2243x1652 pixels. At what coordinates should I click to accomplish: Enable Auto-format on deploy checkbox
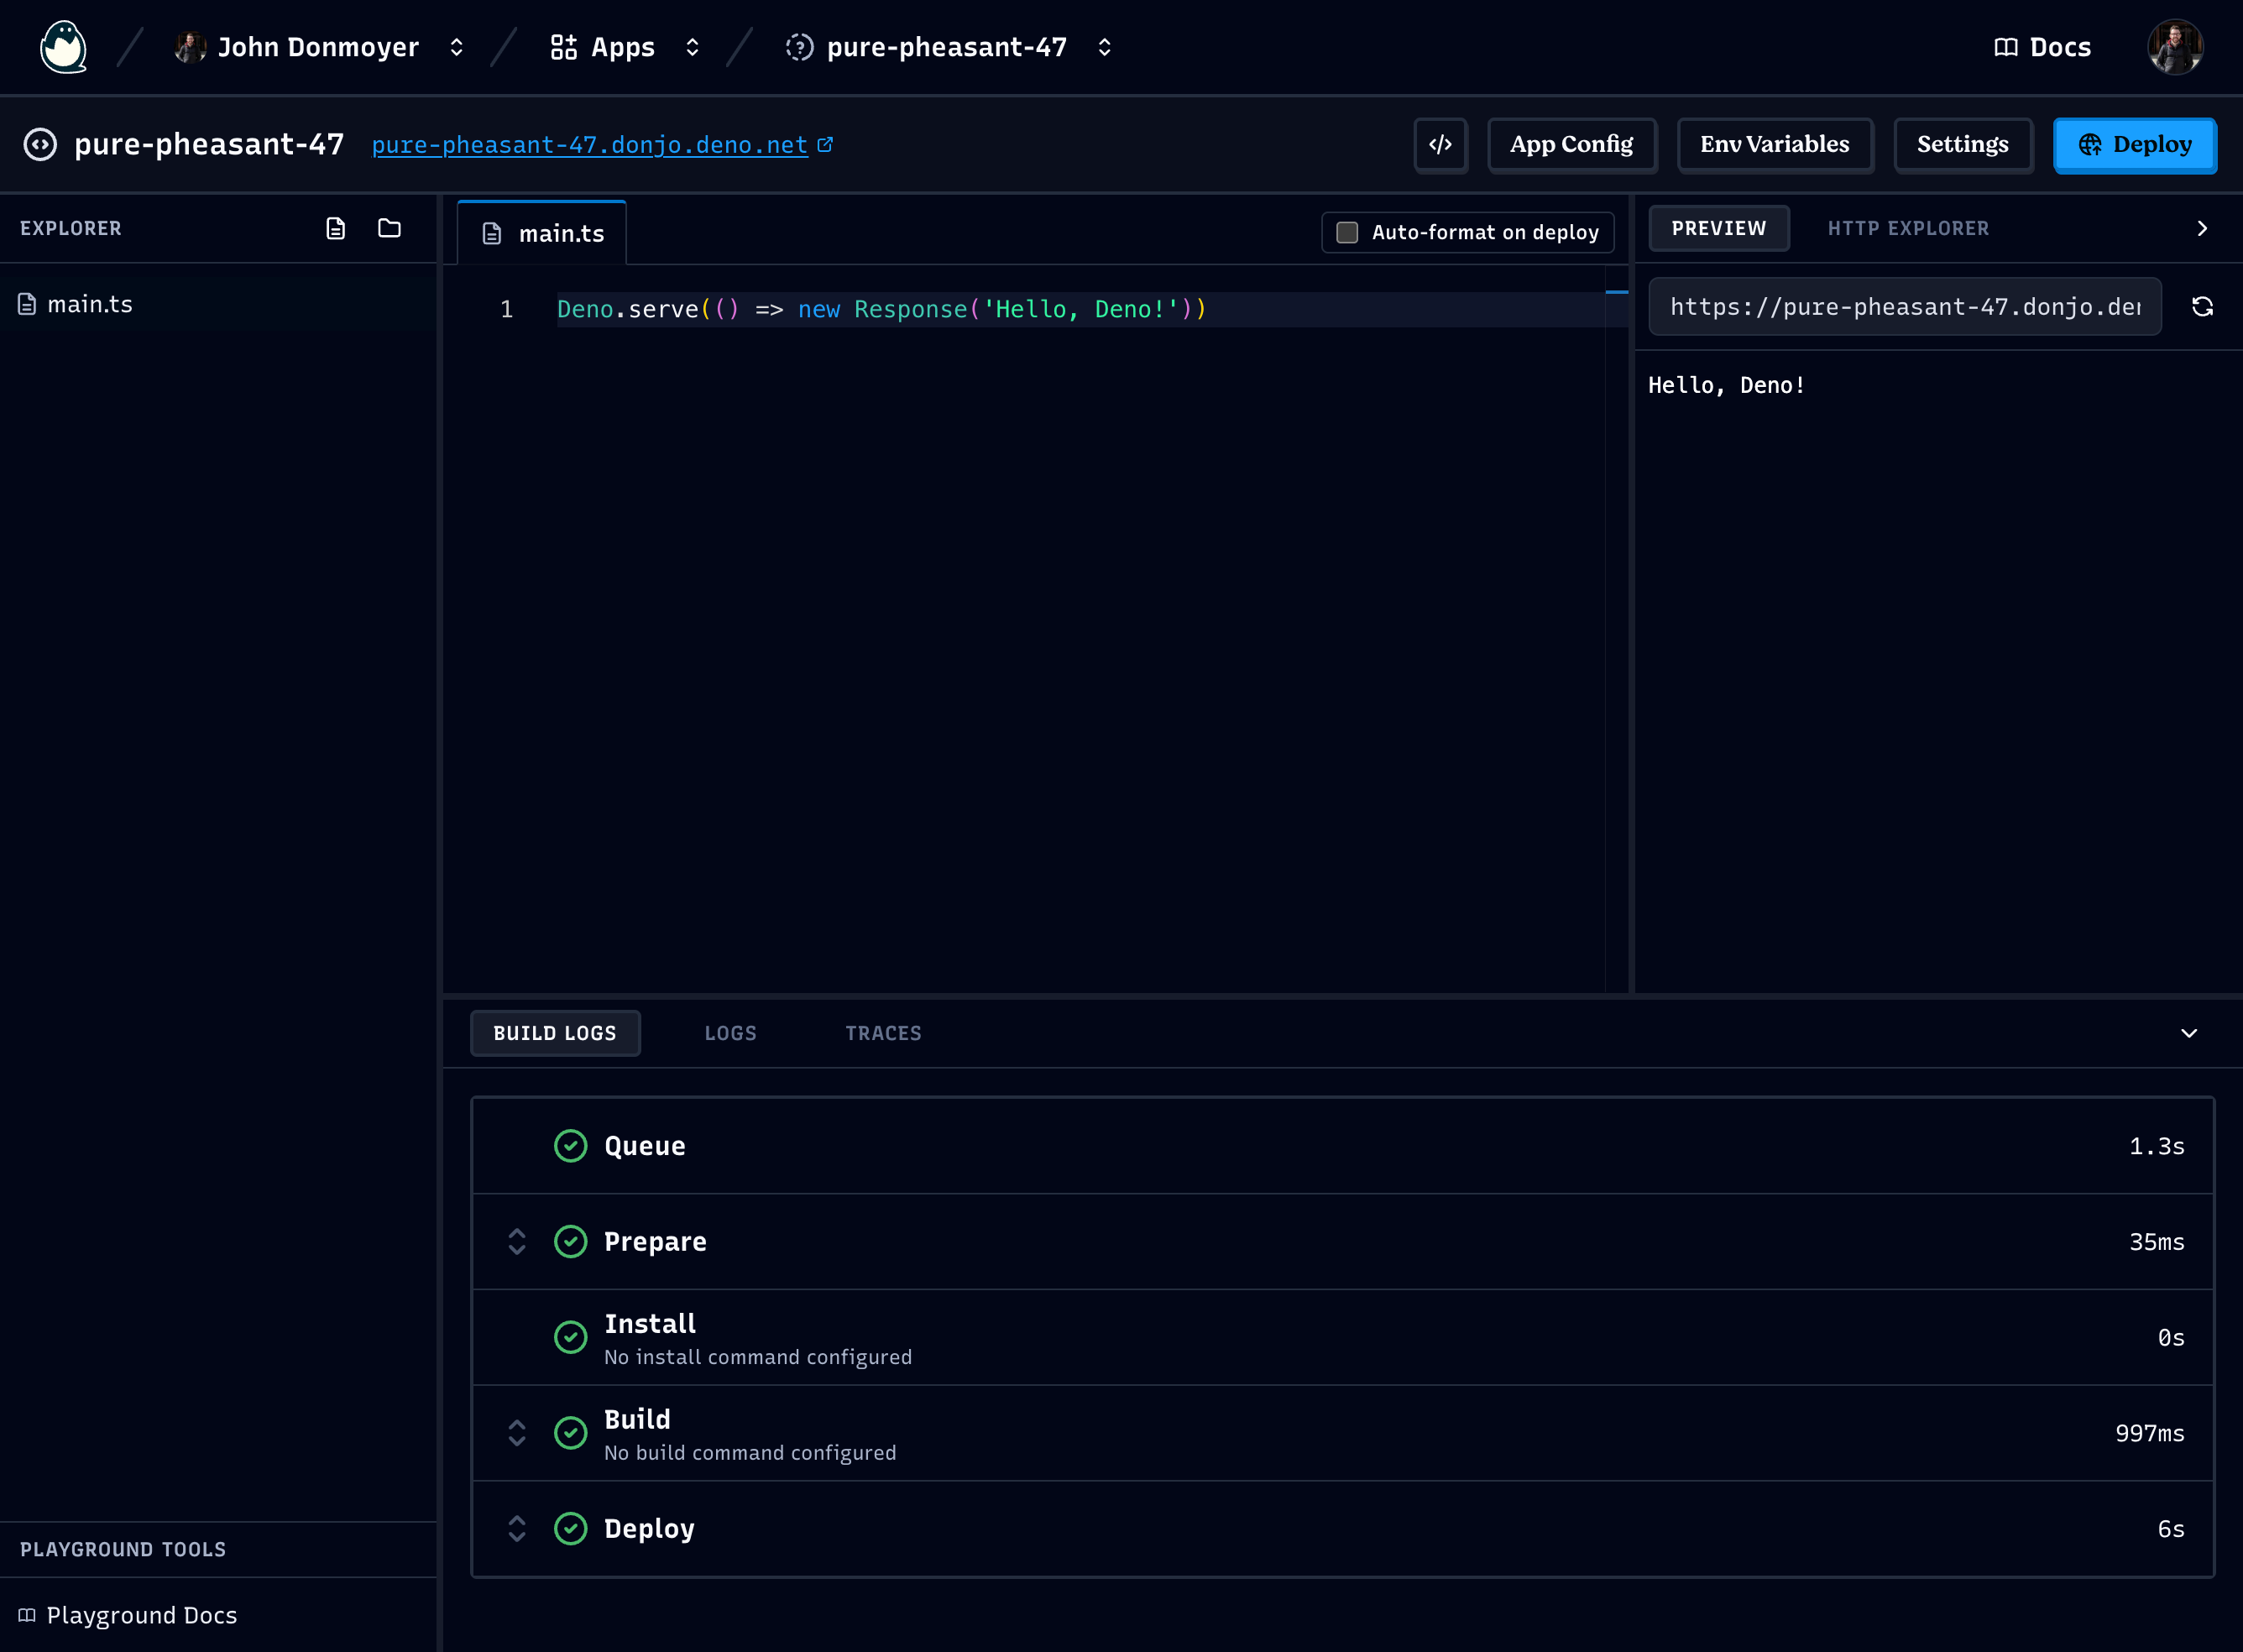click(x=1347, y=232)
